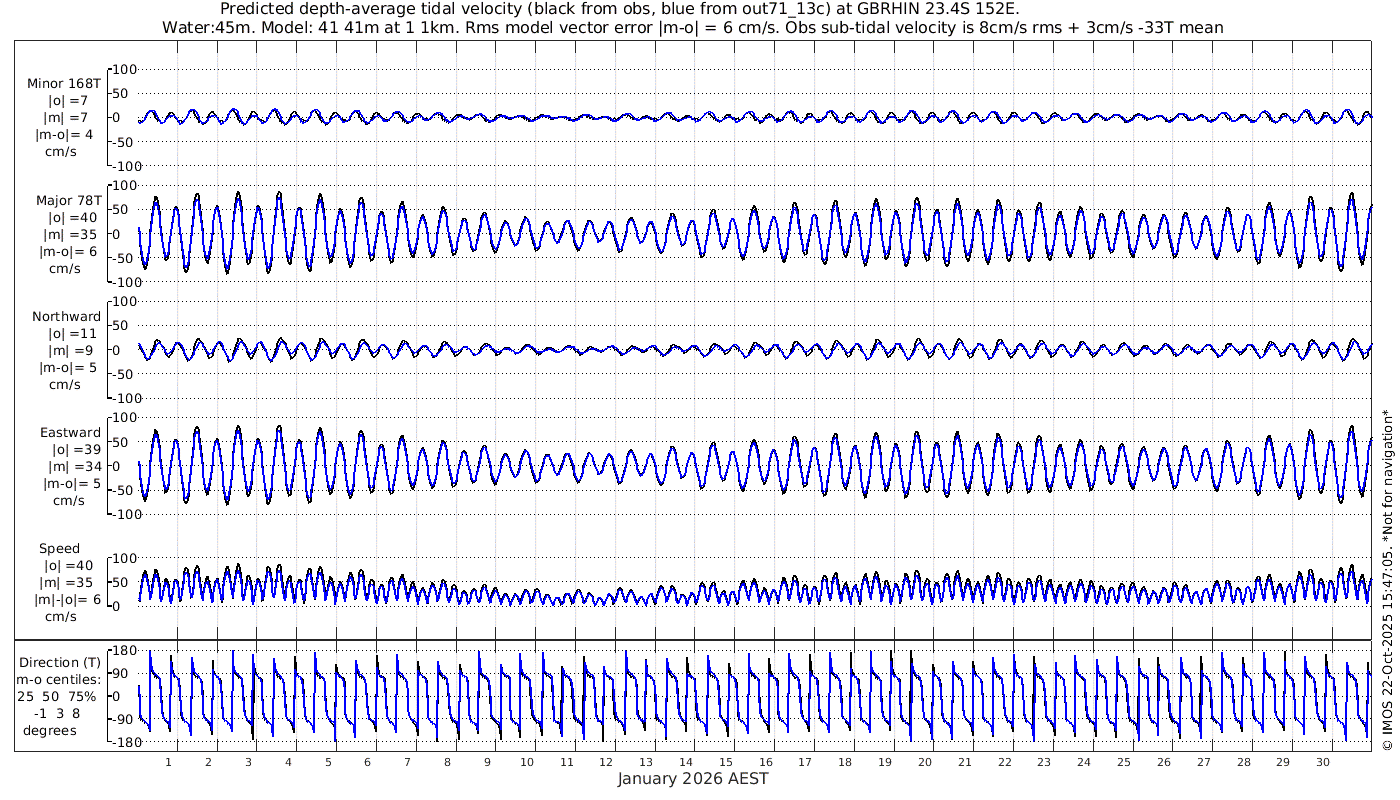Click "|m|-|o|= 6" in the Speed panel
1400x800 pixels.
pos(68,599)
